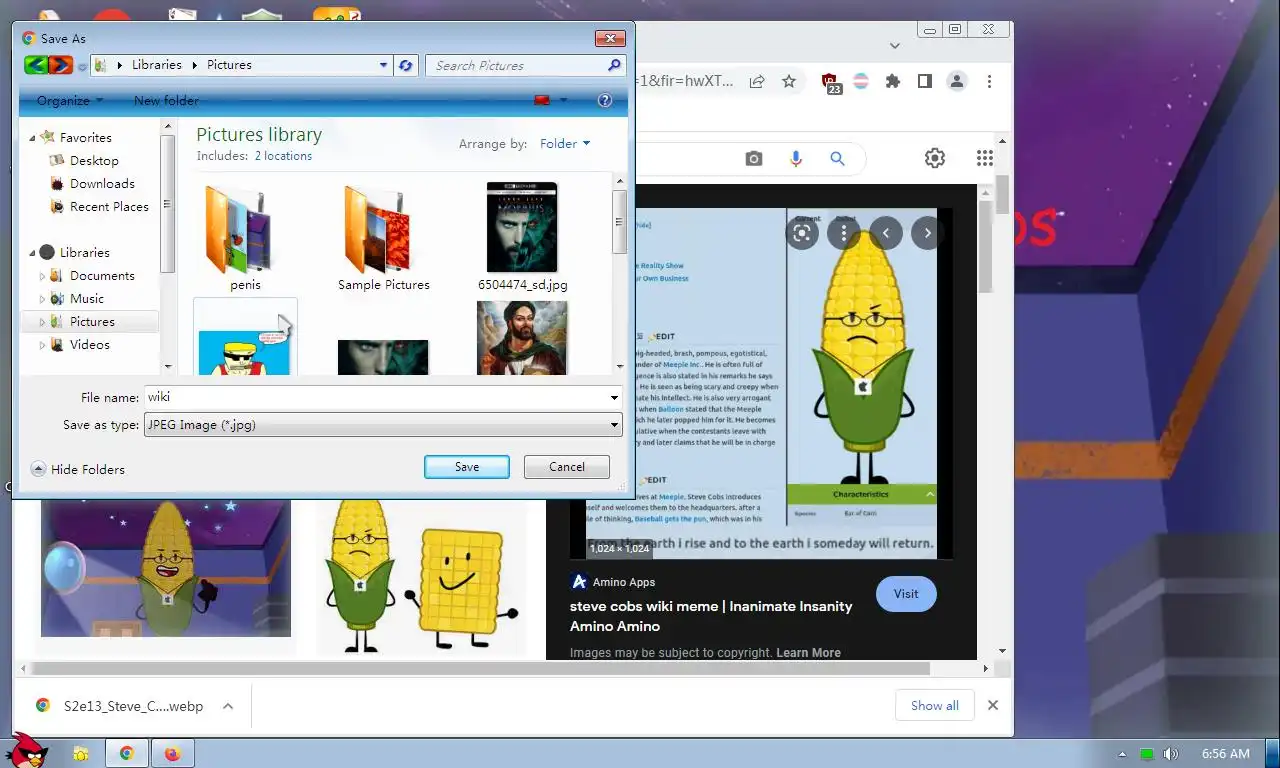Collapse with Hide Folders

tap(78, 469)
